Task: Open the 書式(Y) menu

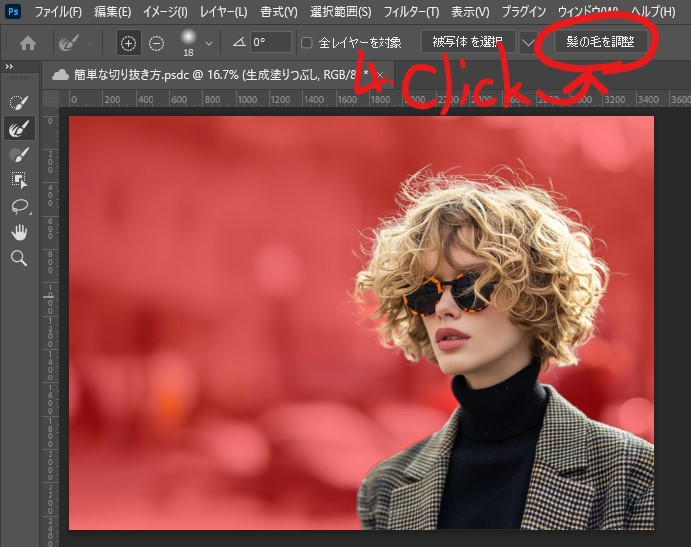Action: click(279, 12)
